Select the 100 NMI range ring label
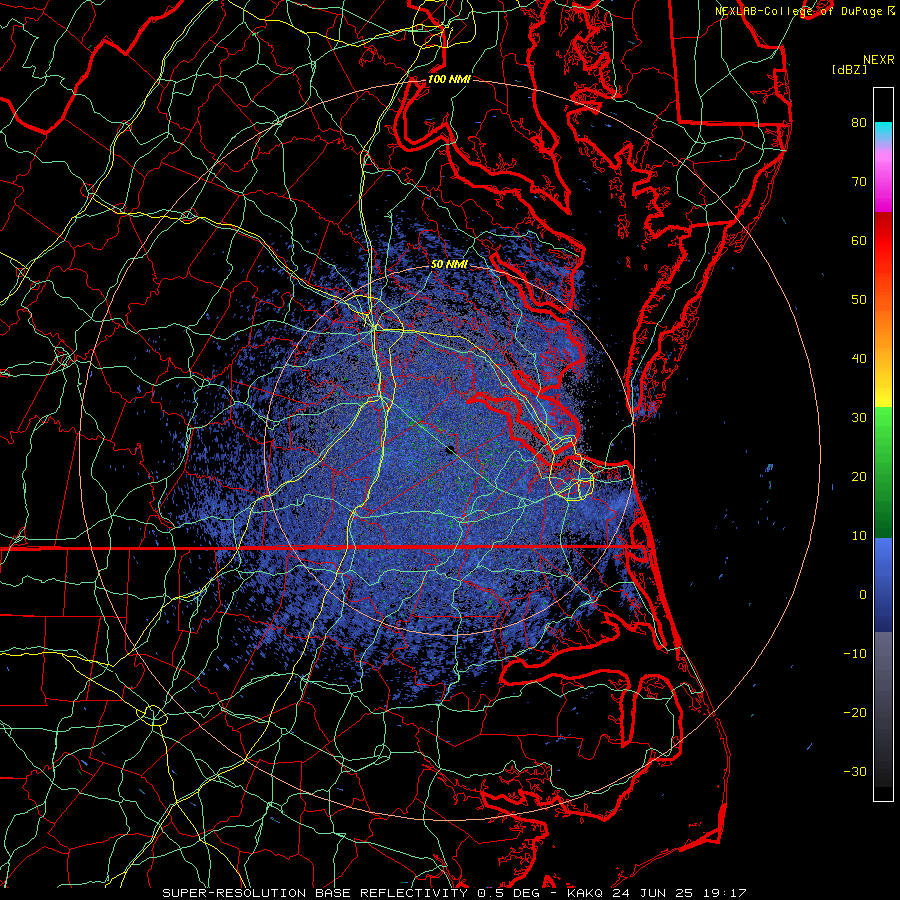 click(x=449, y=79)
